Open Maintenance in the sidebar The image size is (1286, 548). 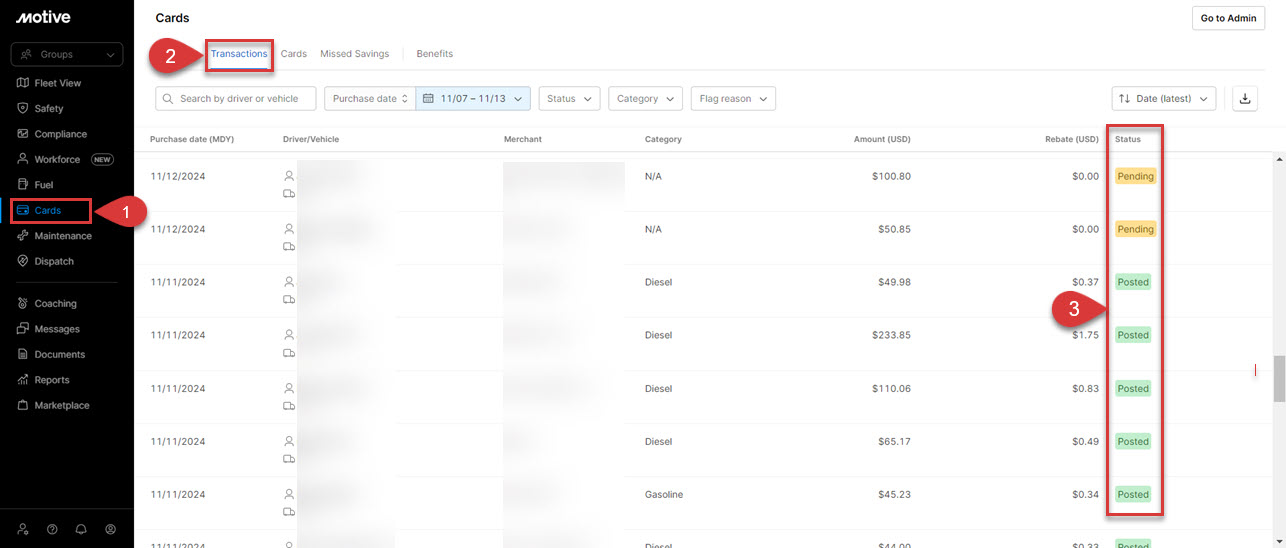[63, 236]
